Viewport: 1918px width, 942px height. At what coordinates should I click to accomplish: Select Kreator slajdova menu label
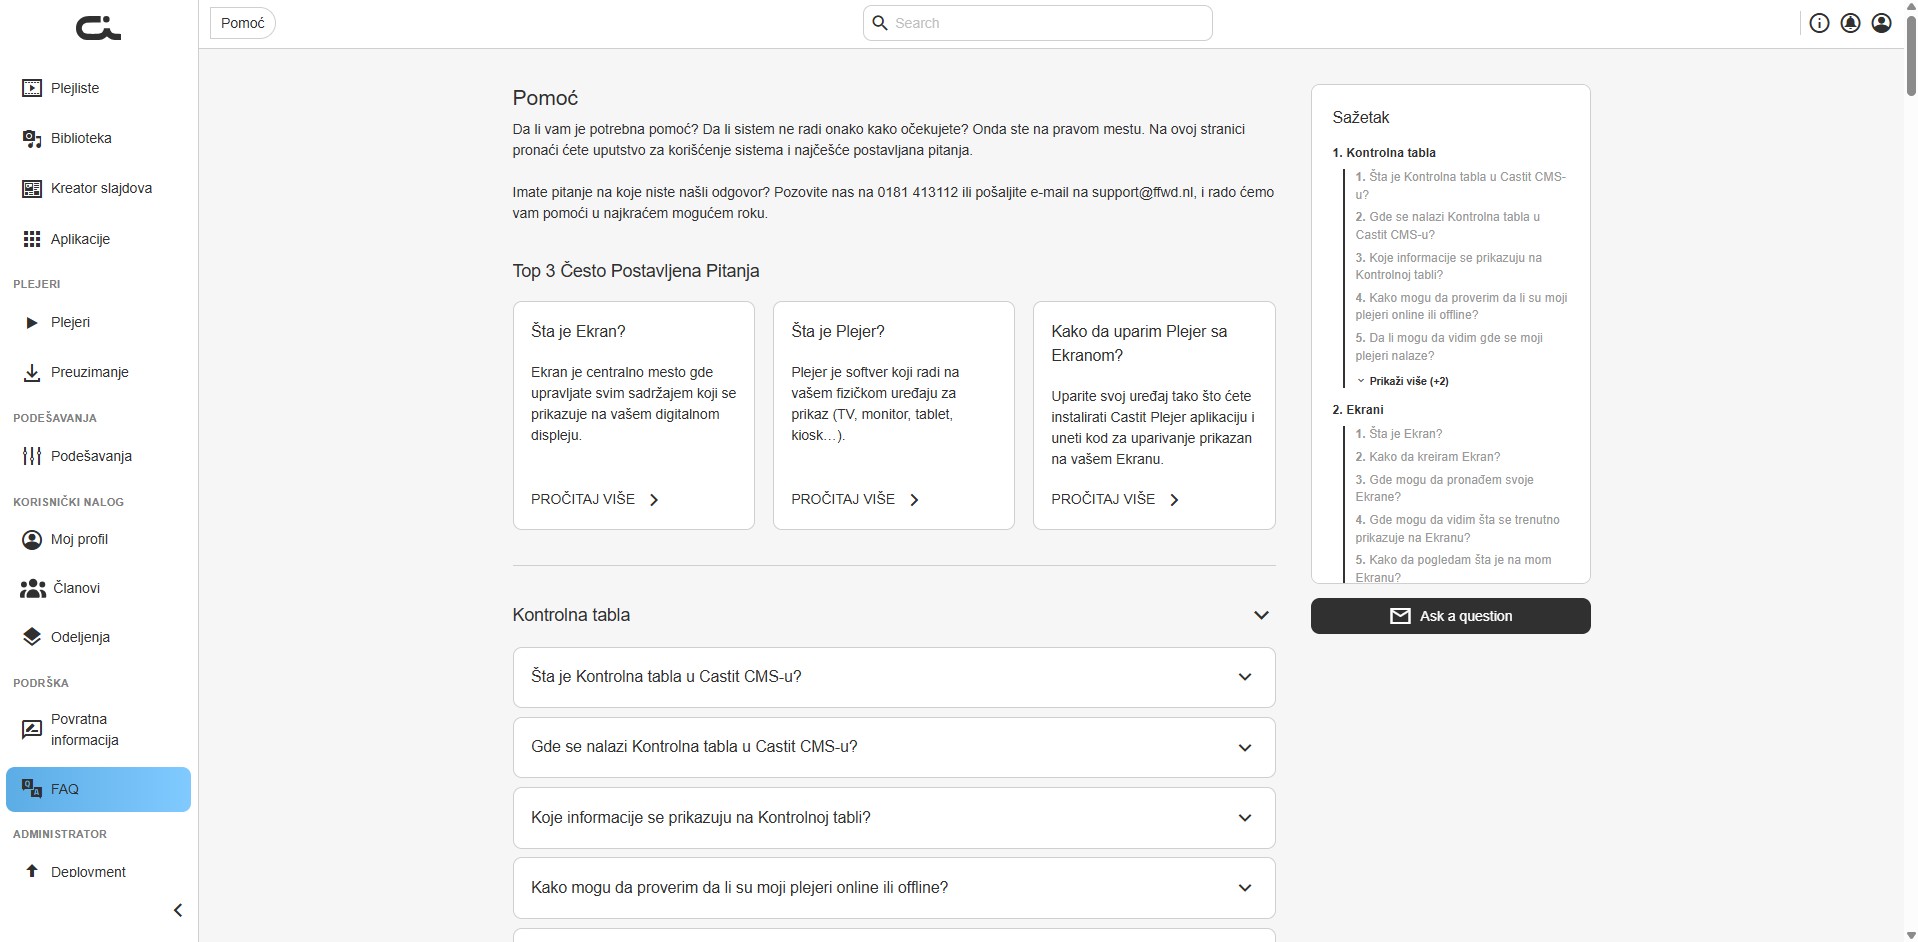[x=102, y=188]
